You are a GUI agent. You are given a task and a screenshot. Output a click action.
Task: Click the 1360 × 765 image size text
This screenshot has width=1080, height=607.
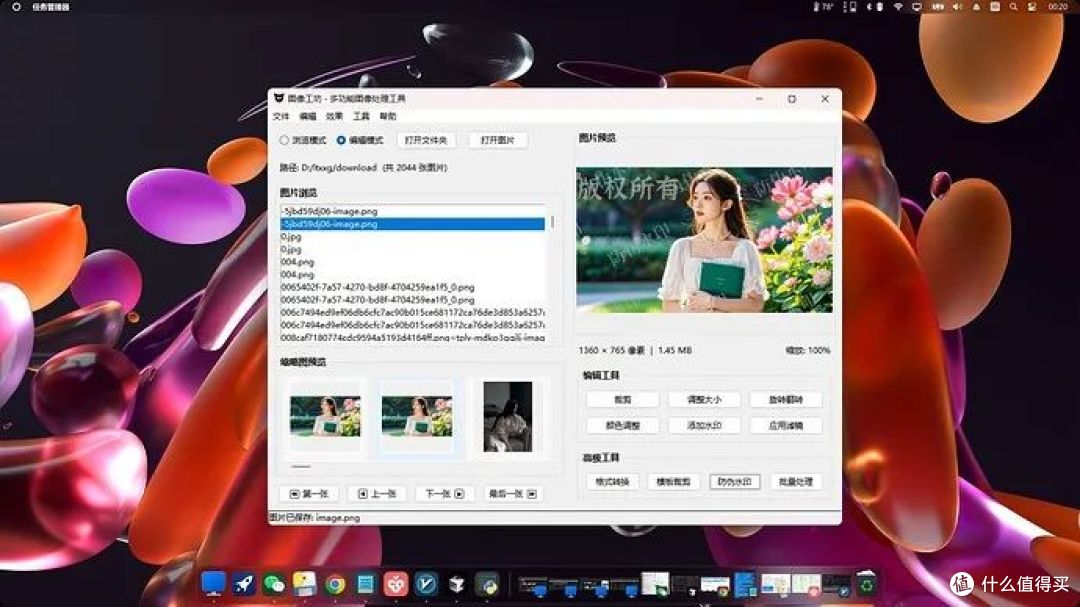tap(612, 351)
